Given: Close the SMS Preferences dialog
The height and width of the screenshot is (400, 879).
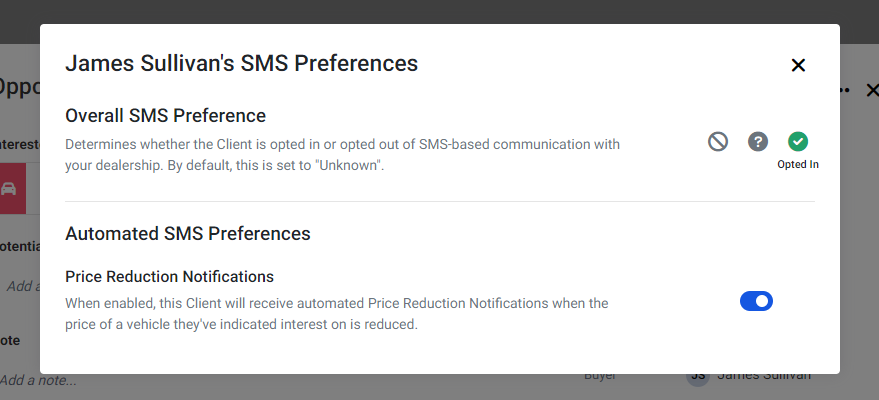Looking at the screenshot, I should [x=798, y=65].
